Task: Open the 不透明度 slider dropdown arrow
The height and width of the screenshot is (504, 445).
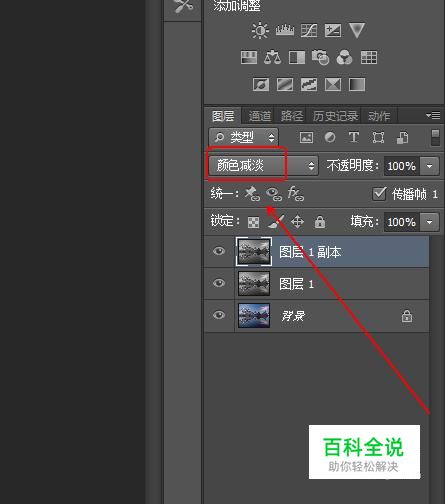Action: pyautogui.click(x=429, y=166)
